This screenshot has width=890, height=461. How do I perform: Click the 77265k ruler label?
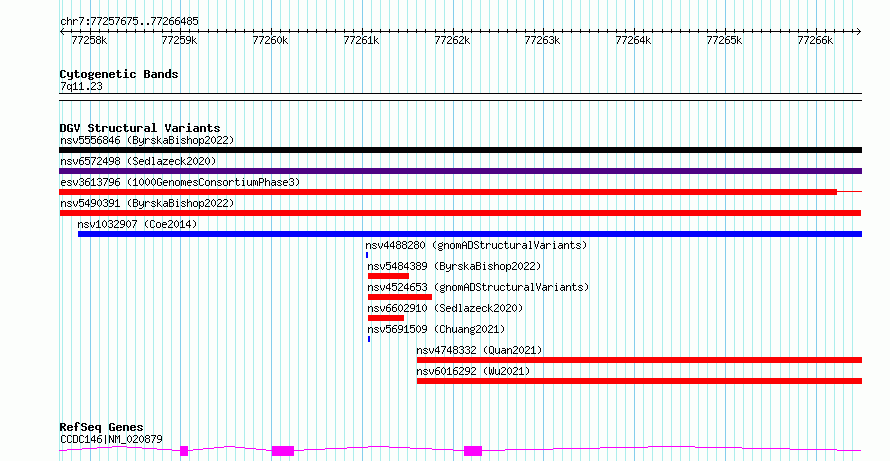(724, 40)
